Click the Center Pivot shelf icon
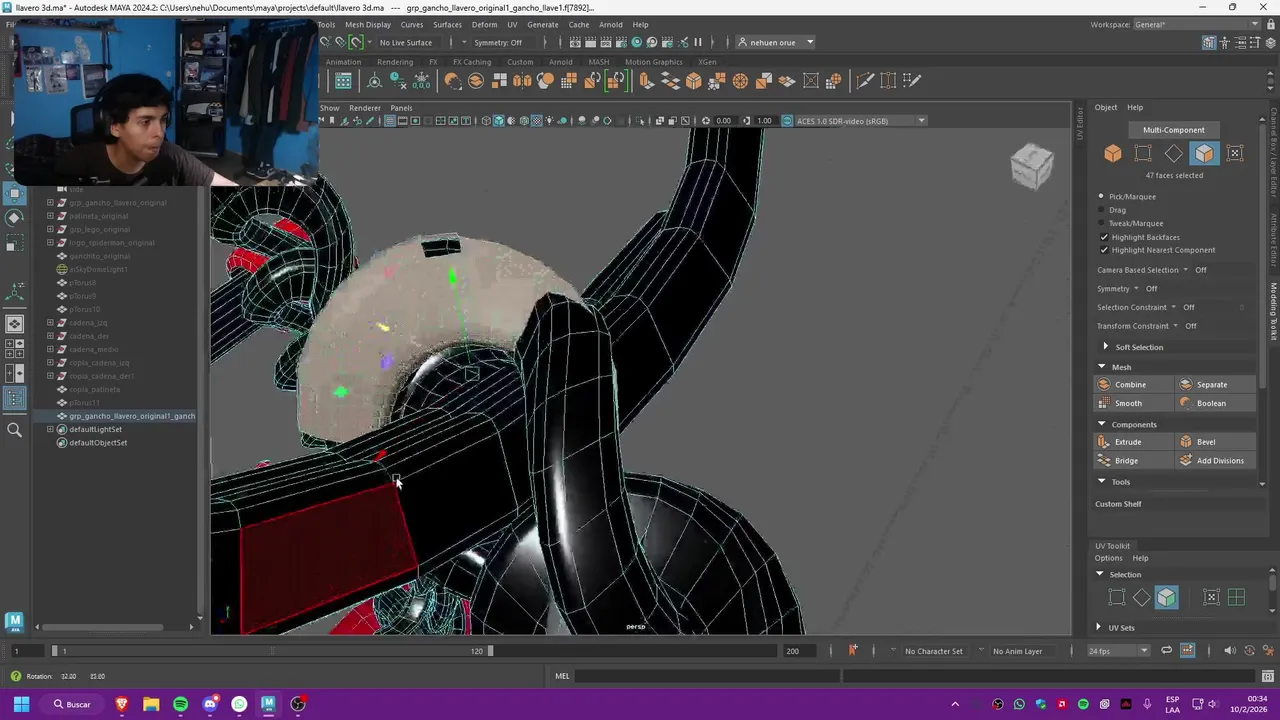 [374, 81]
